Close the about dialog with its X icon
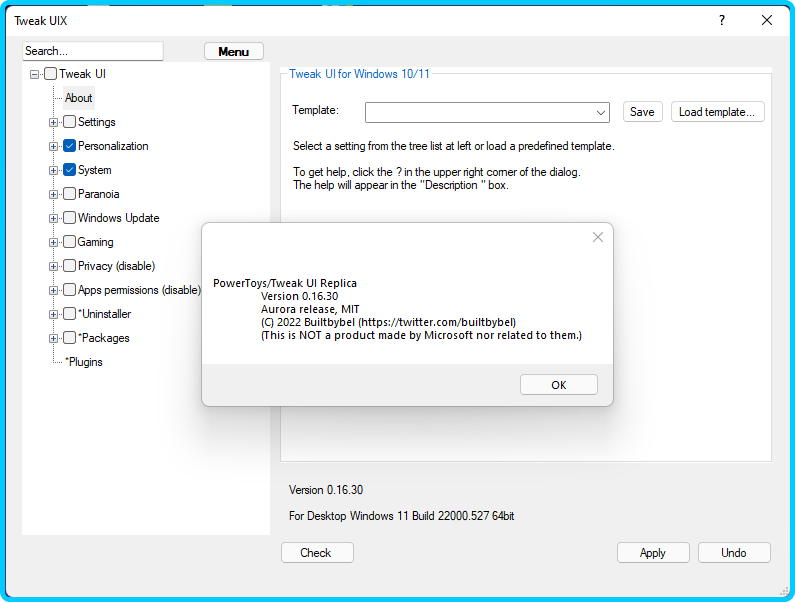The image size is (795, 602). (x=598, y=237)
